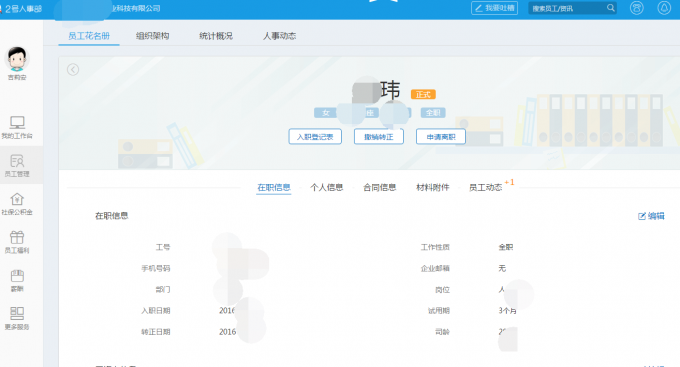680x367 pixels.
Task: Click the 3个月 probation value
Action: tap(507, 311)
